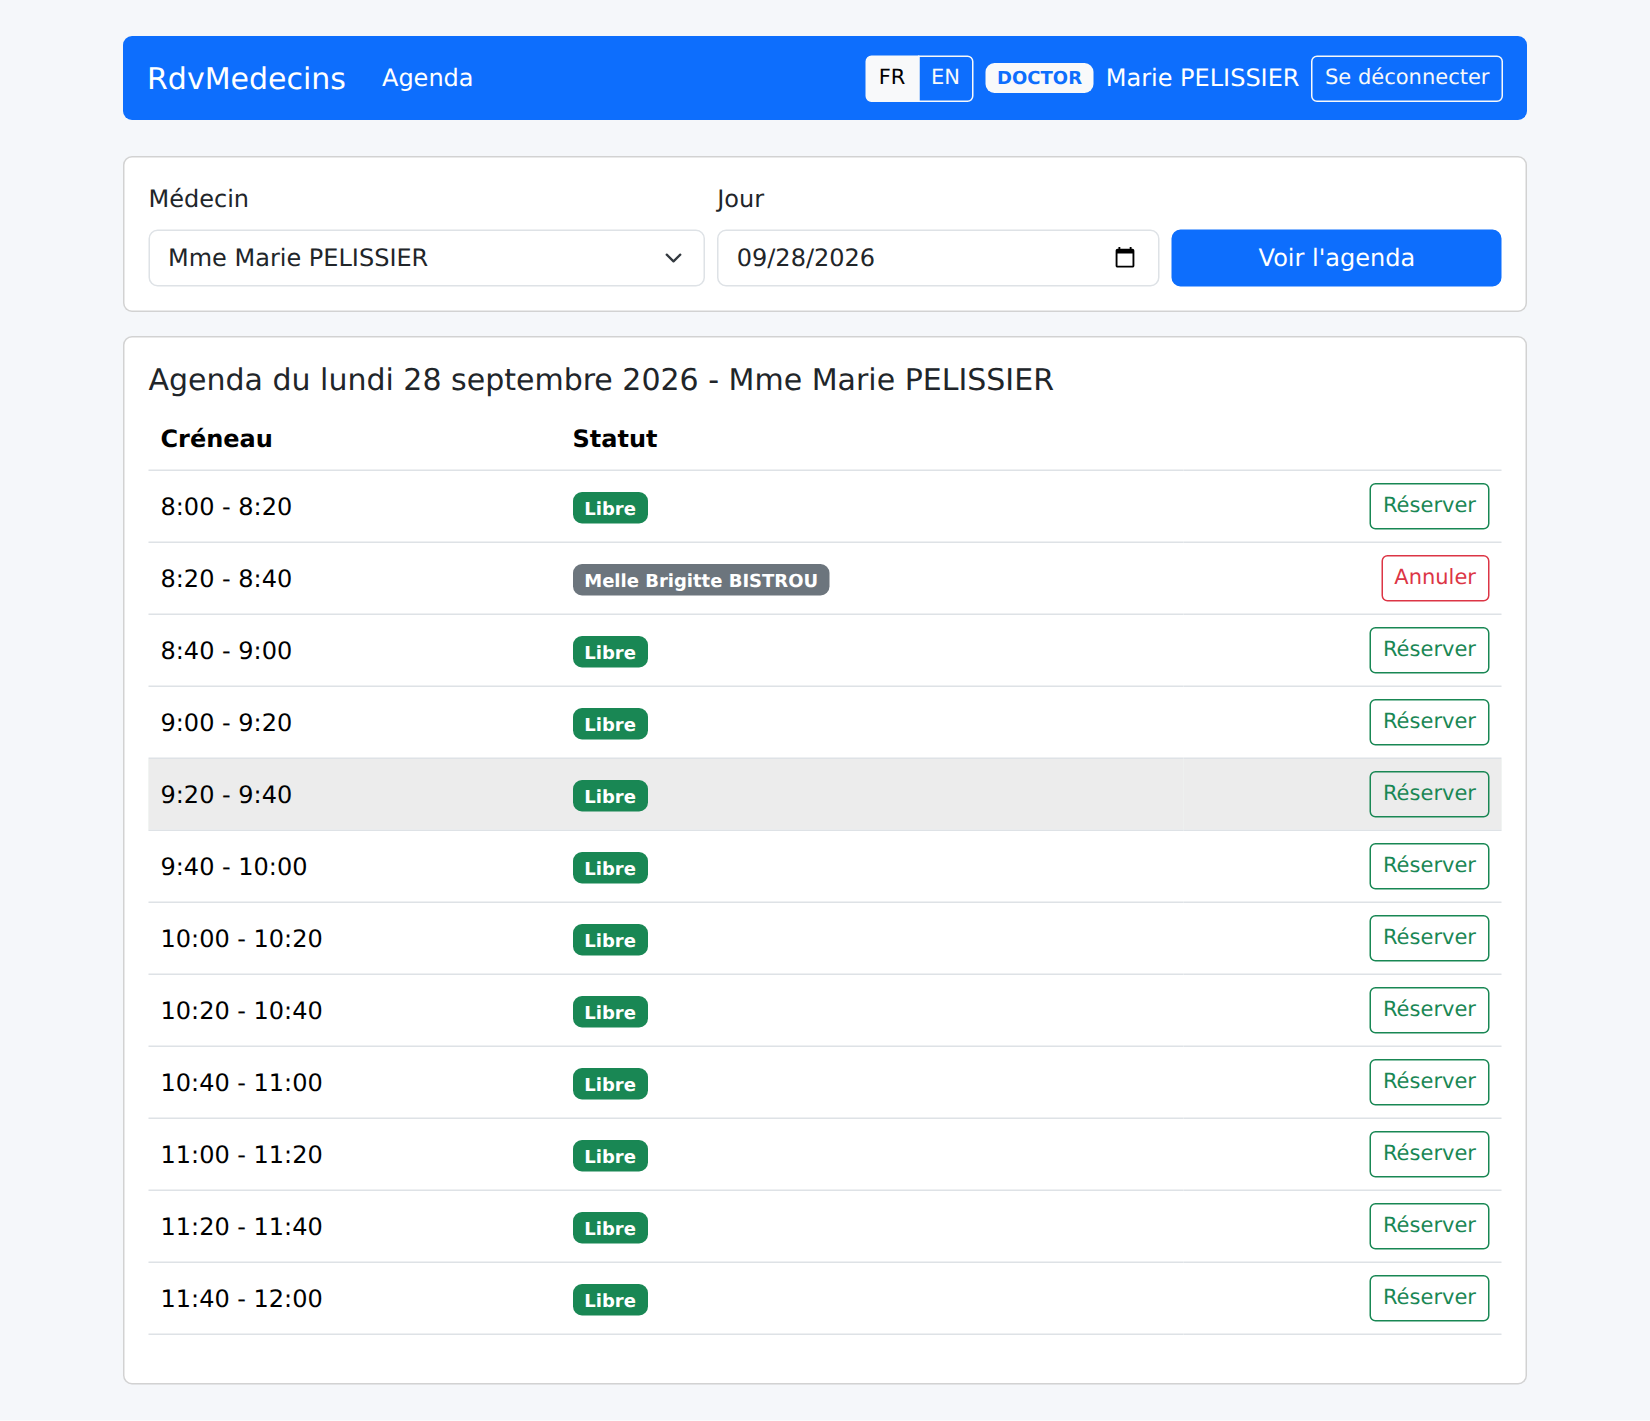Click the Libre badge for 8:00 - 8:20
The height and width of the screenshot is (1421, 1650).
point(610,508)
